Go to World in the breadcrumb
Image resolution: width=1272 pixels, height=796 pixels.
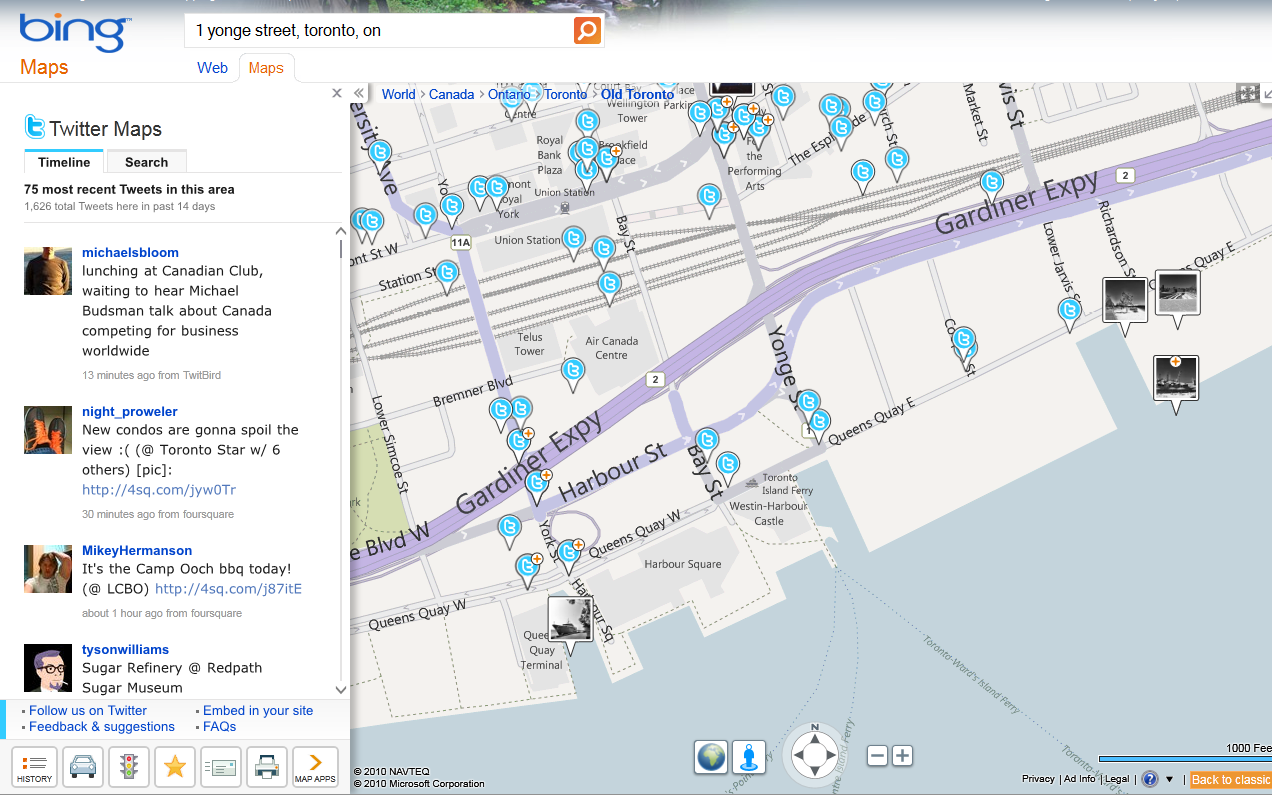[398, 94]
